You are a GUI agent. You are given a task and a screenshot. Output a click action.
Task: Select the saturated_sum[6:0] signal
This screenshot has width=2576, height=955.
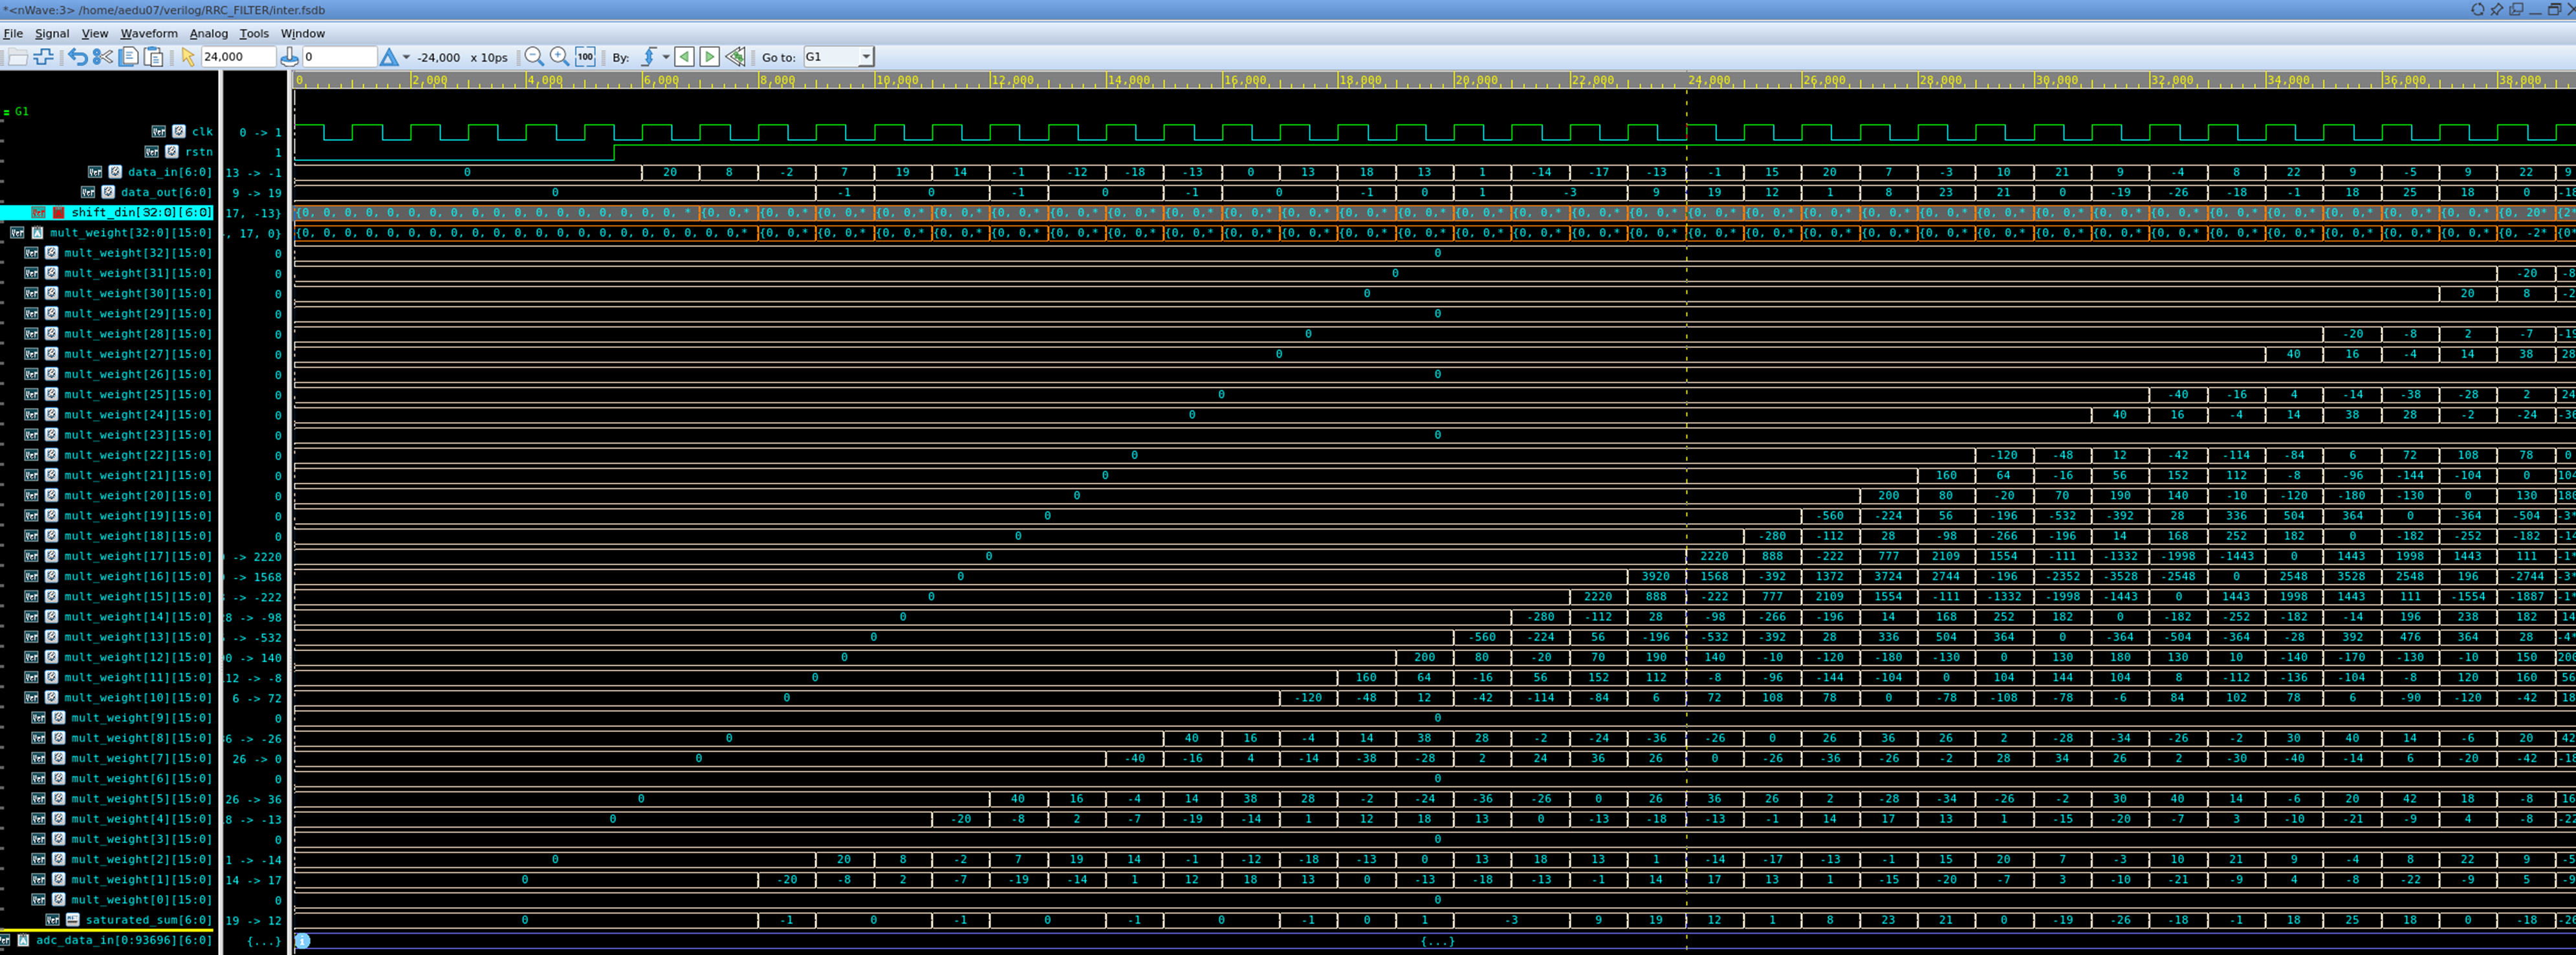(148, 920)
